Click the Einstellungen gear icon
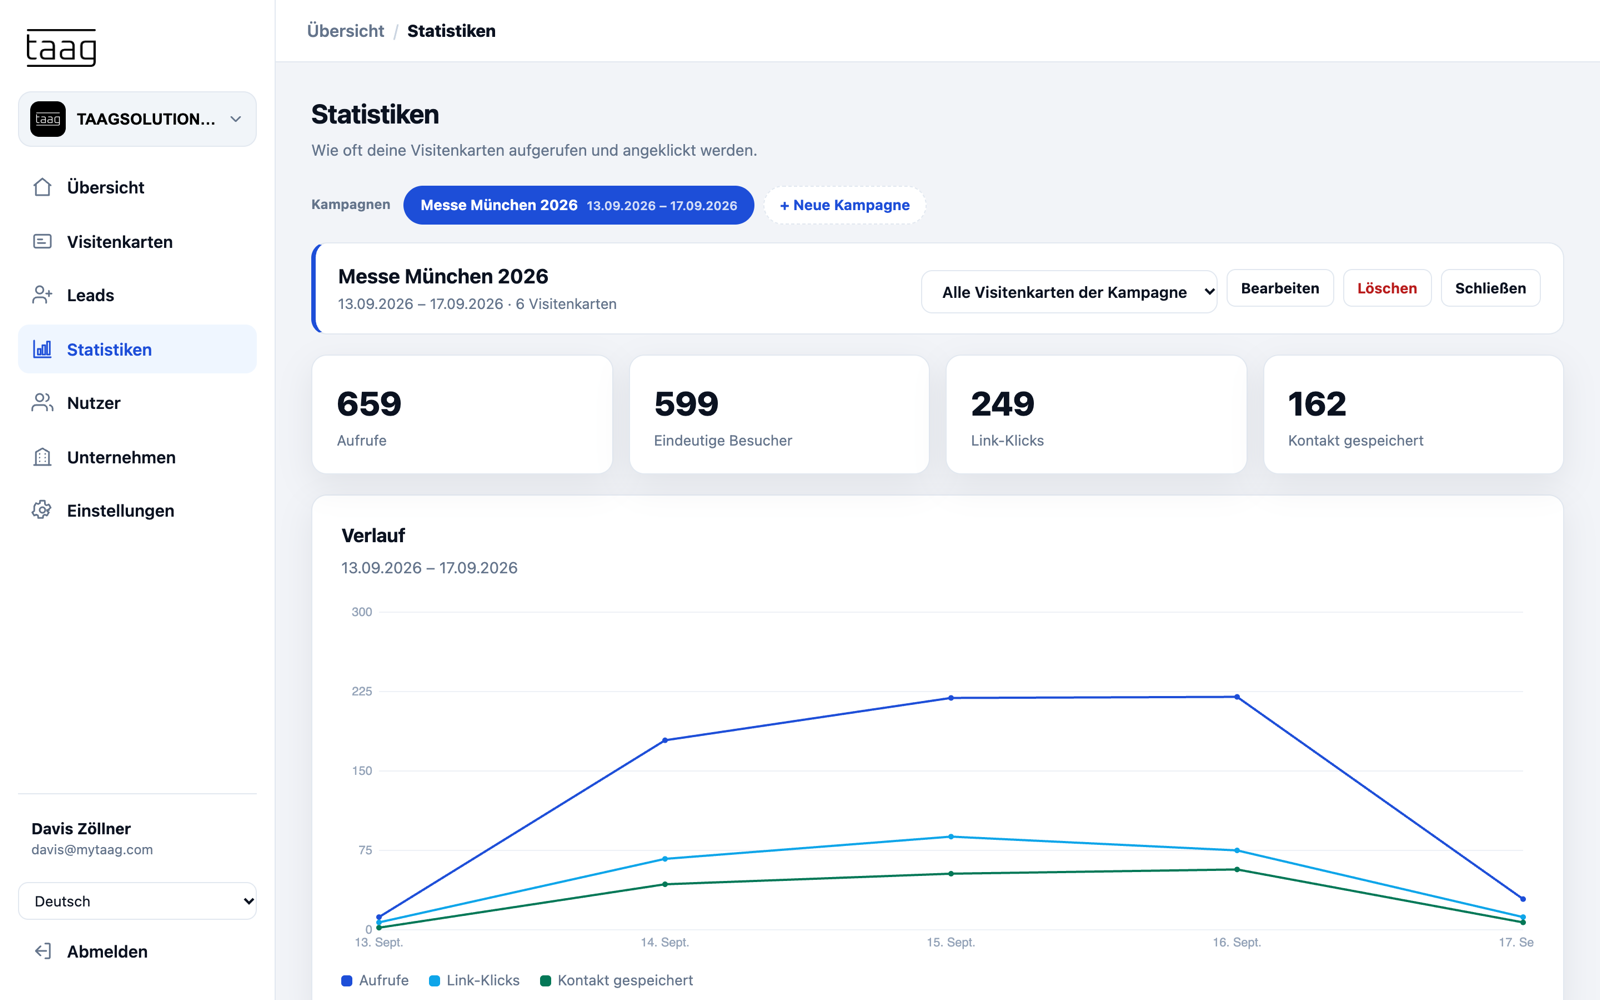This screenshot has width=1600, height=1000. [x=42, y=510]
